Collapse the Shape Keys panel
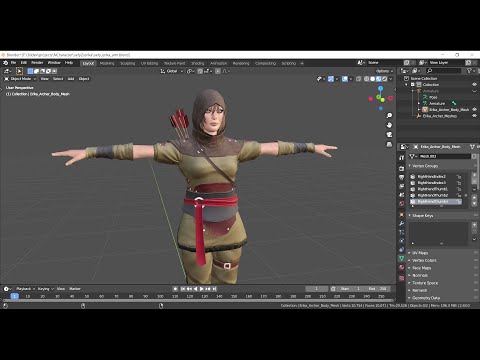 click(x=422, y=216)
